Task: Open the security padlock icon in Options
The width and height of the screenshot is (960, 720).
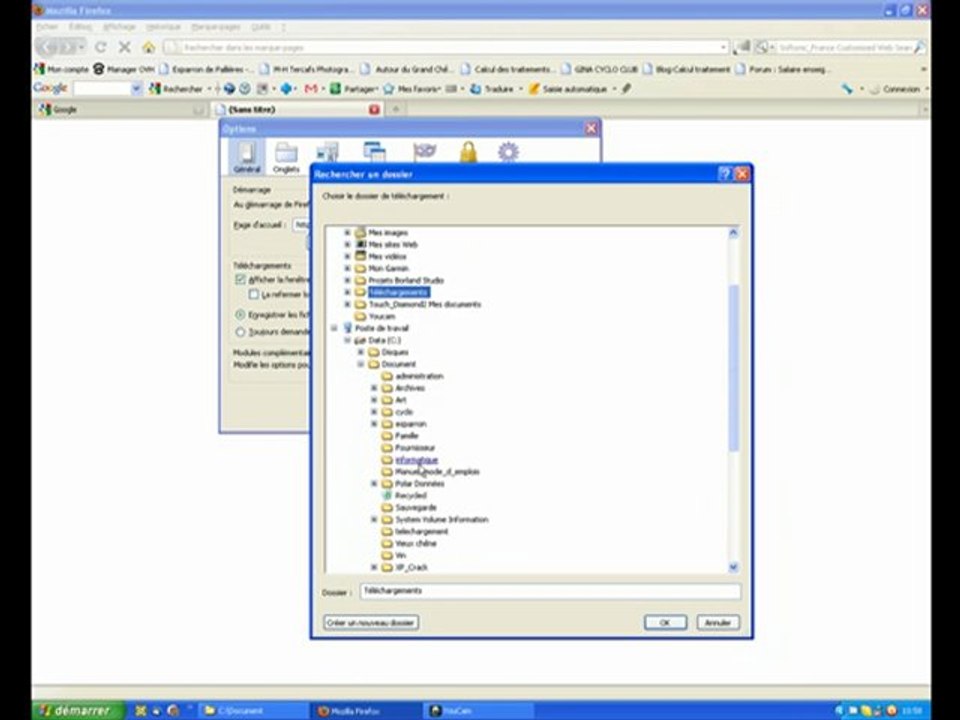Action: click(468, 151)
